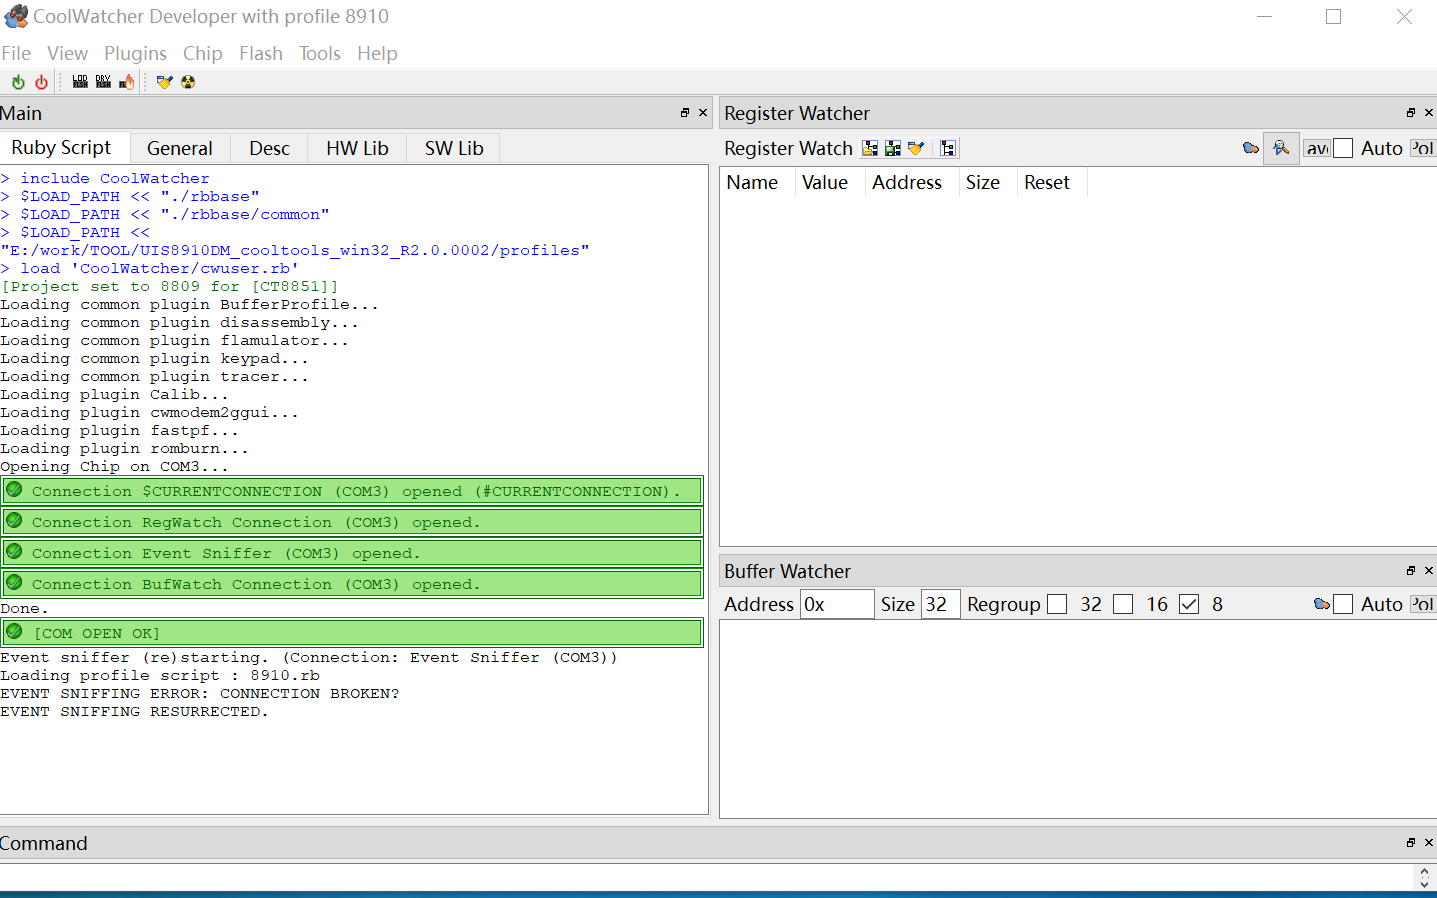Click the LOD FLSH toolbar icon
The height and width of the screenshot is (898, 1437).
[80, 82]
